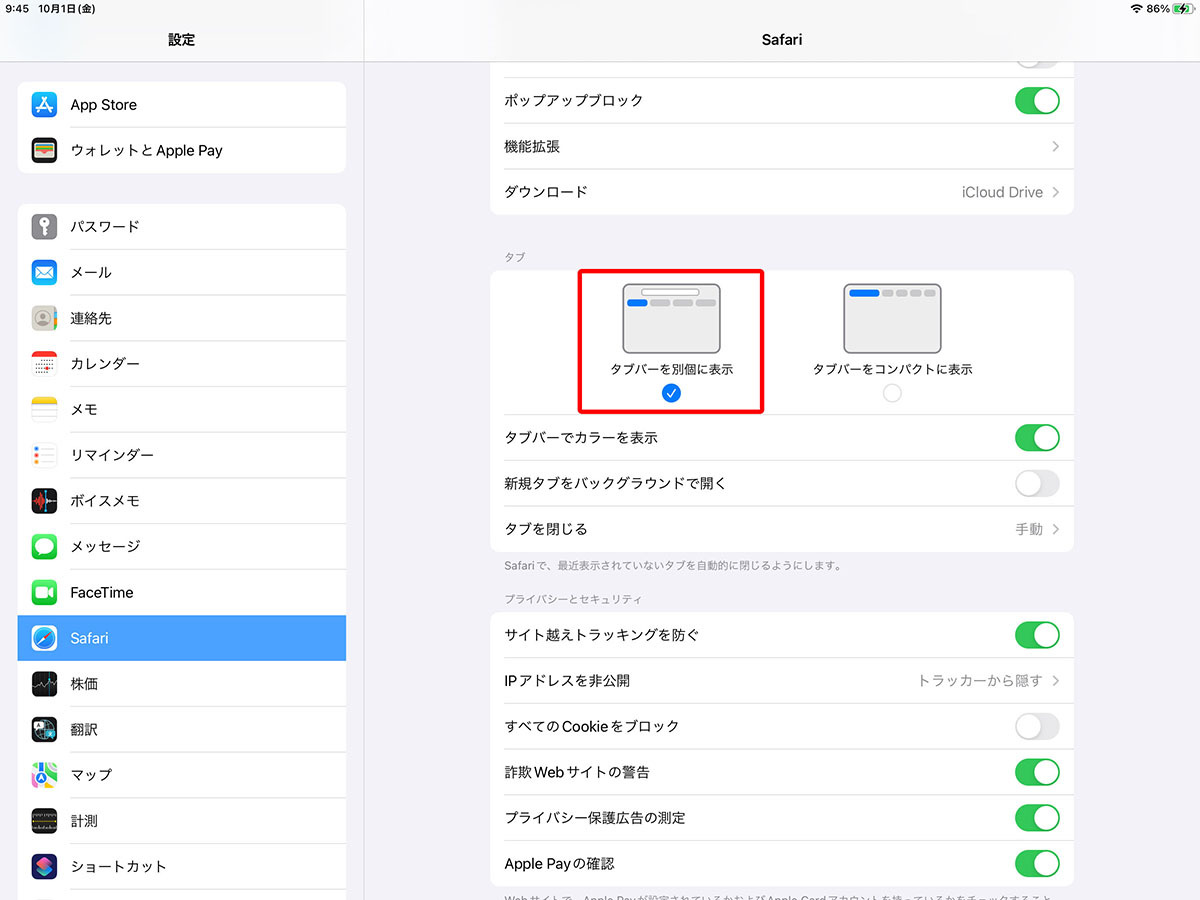This screenshot has width=1200, height=900.
Task: Tap the iCloud Drive value
Action: (1002, 192)
